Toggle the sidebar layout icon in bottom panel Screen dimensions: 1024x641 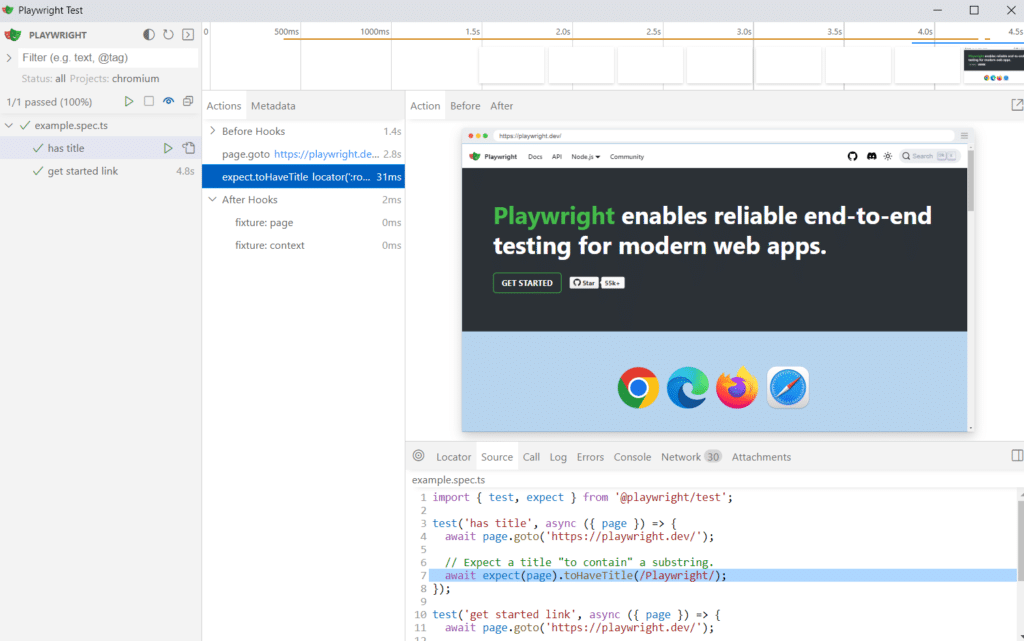[1017, 456]
